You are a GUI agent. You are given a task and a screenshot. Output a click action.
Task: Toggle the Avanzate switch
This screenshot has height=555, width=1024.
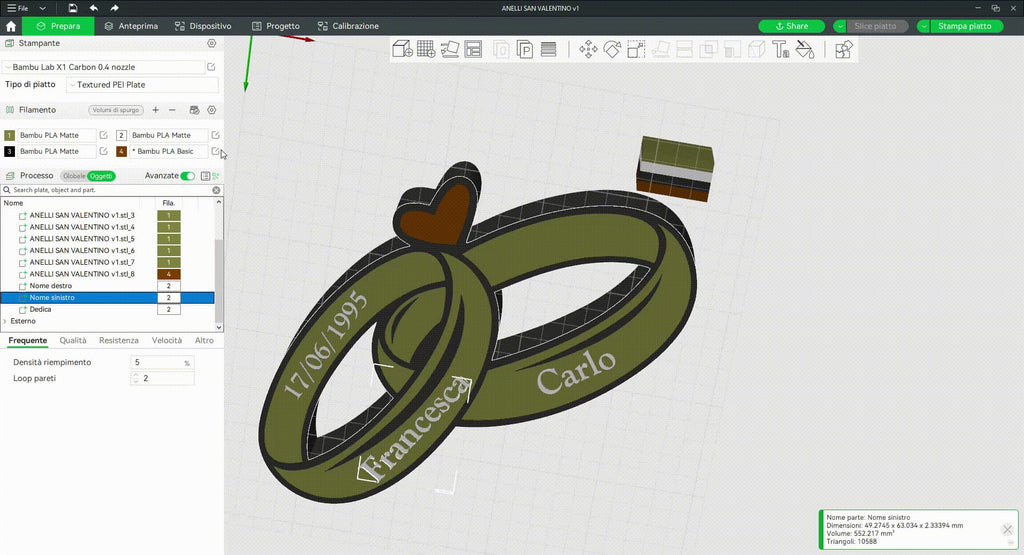pos(187,176)
